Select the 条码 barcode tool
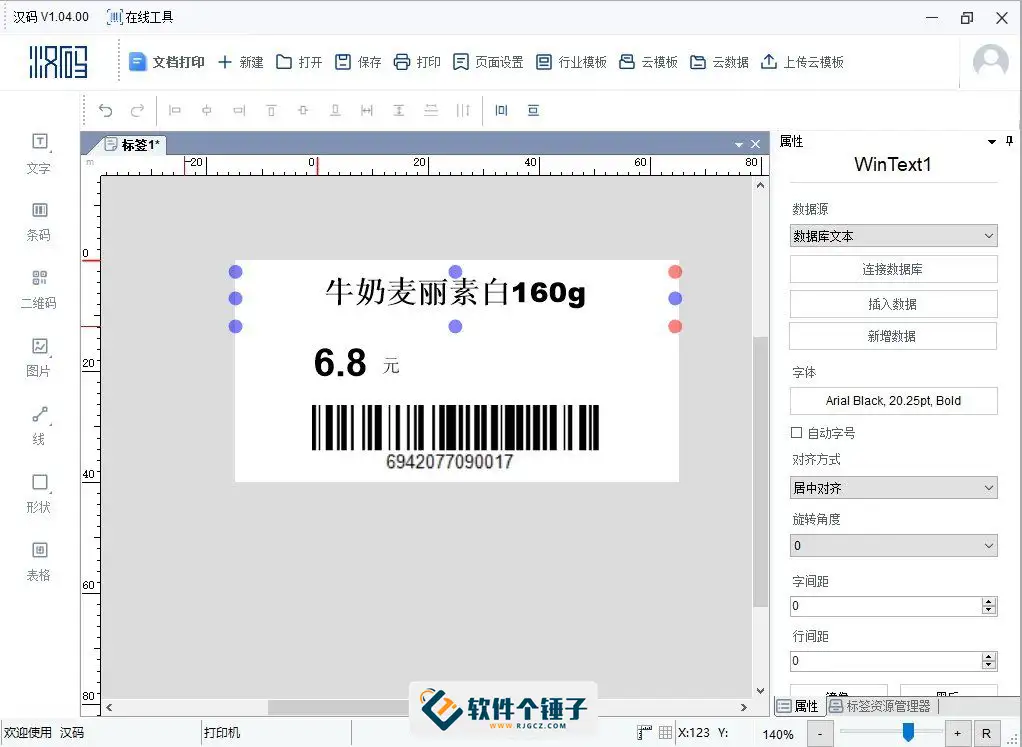 [x=39, y=221]
